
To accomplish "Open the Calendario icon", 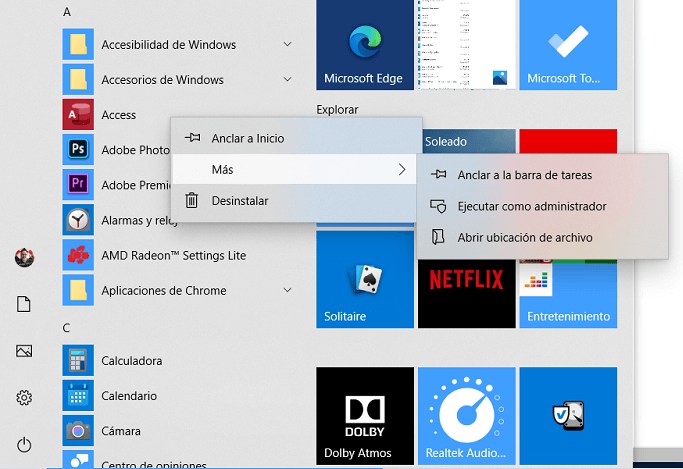I will coord(78,395).
